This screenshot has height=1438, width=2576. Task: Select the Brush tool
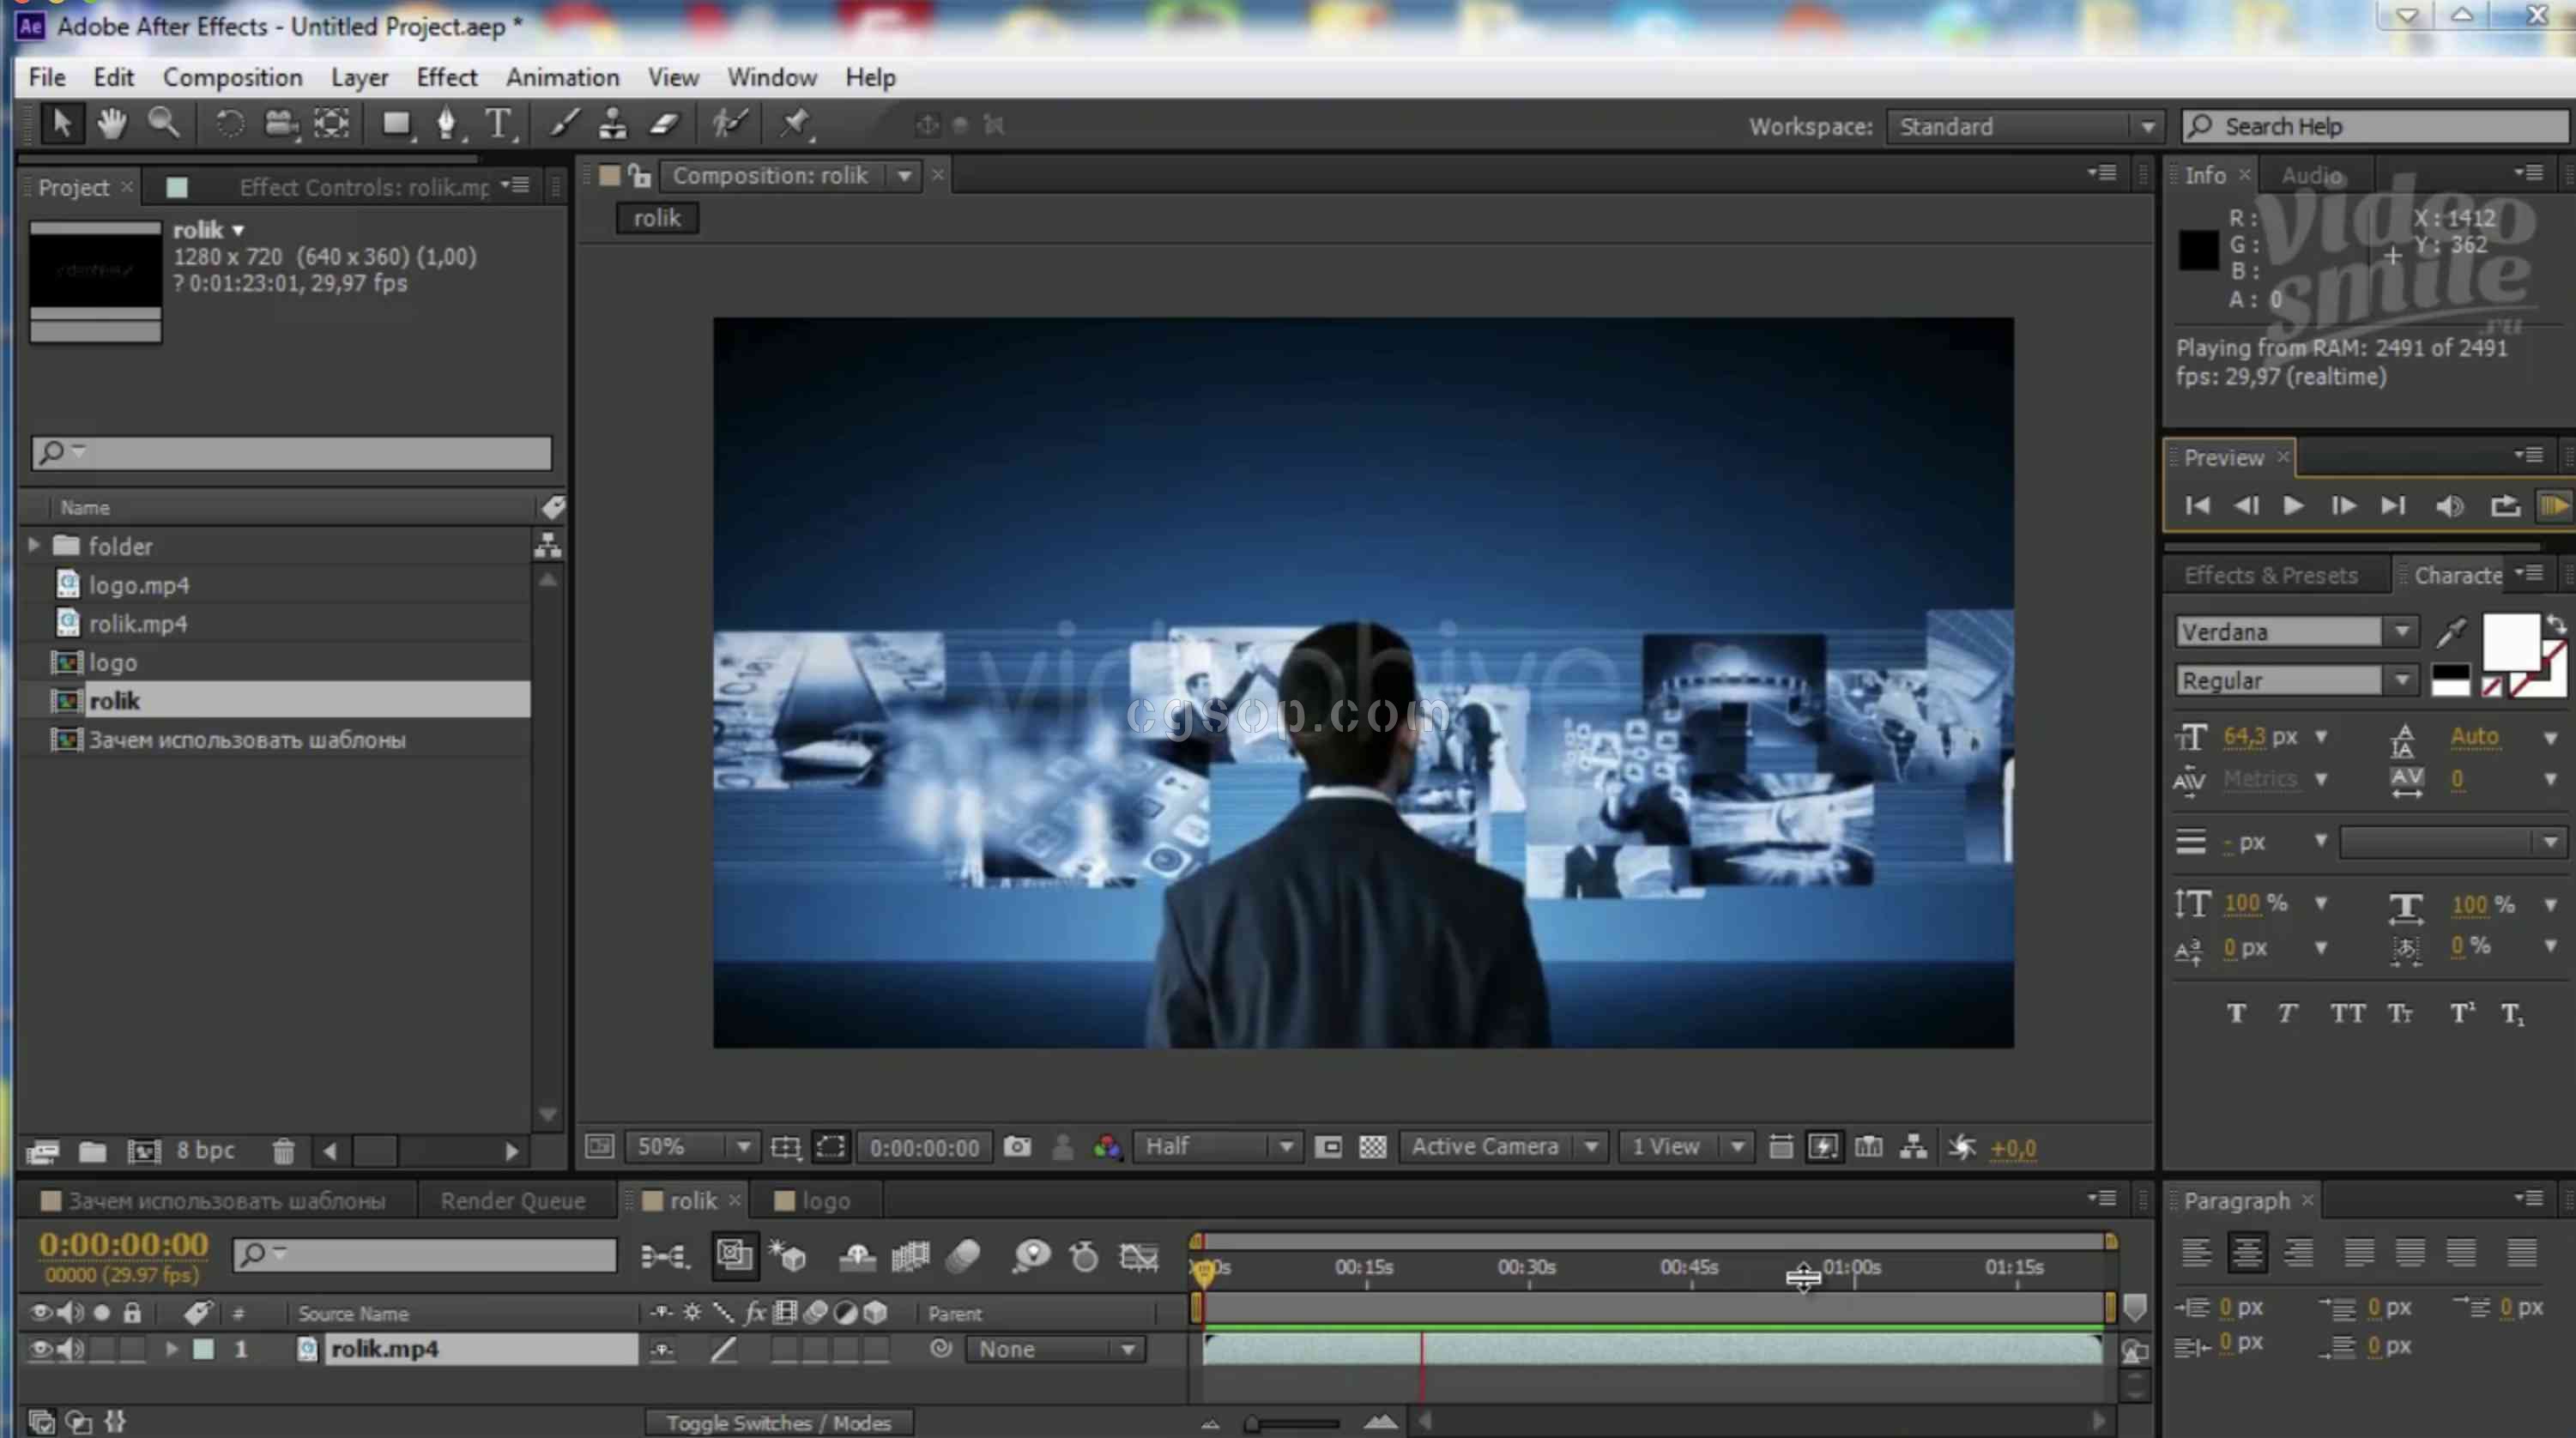pos(564,124)
